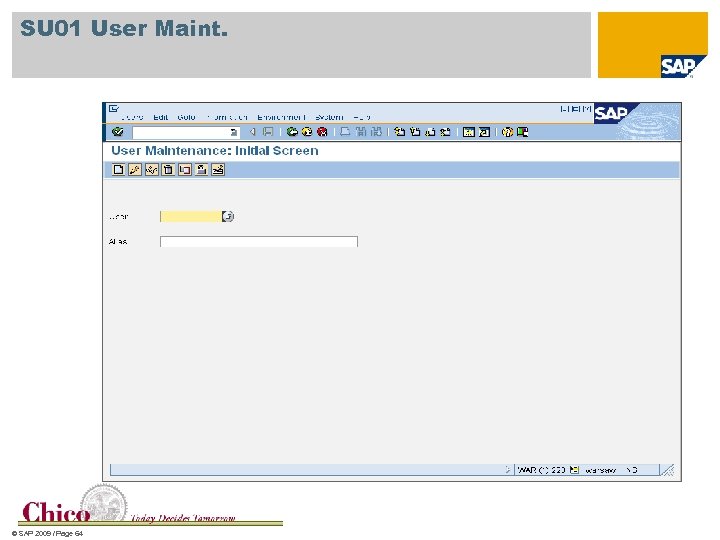Click the Alias input field
Screen dimensions: 720x540
(259, 242)
